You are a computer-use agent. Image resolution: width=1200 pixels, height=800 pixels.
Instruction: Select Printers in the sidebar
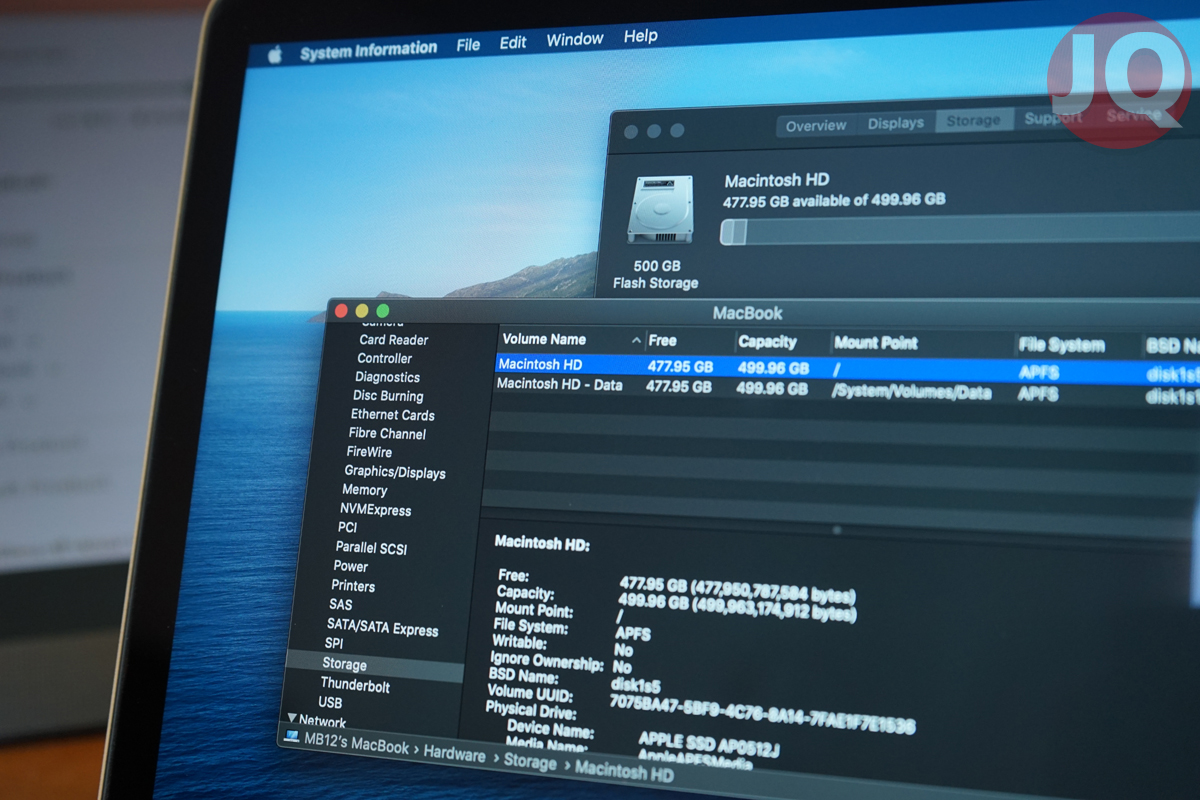click(353, 586)
